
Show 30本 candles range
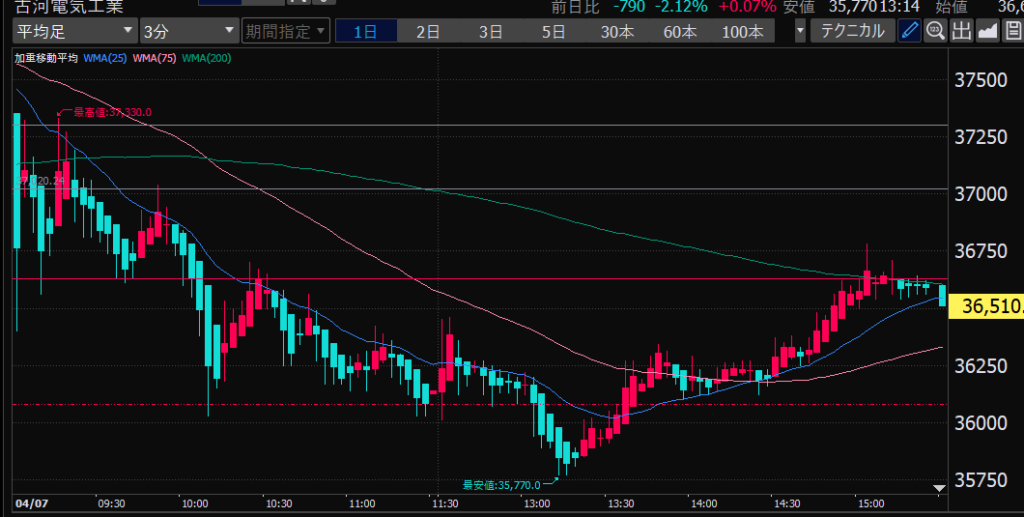coord(617,31)
